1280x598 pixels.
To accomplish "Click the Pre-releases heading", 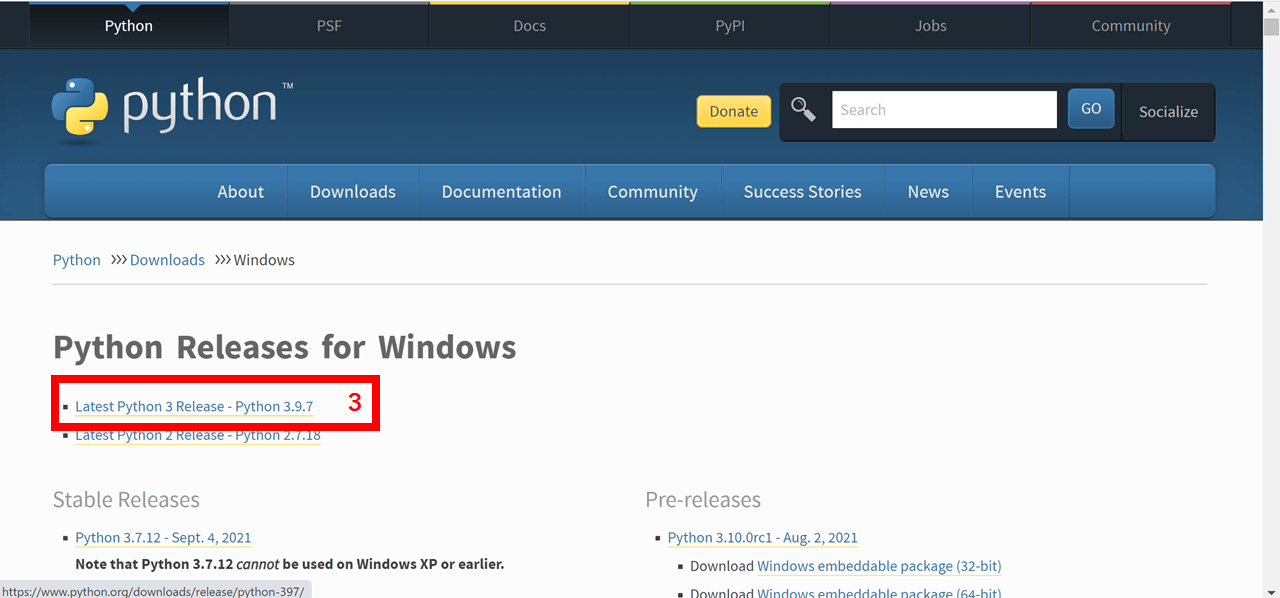I will (x=703, y=500).
